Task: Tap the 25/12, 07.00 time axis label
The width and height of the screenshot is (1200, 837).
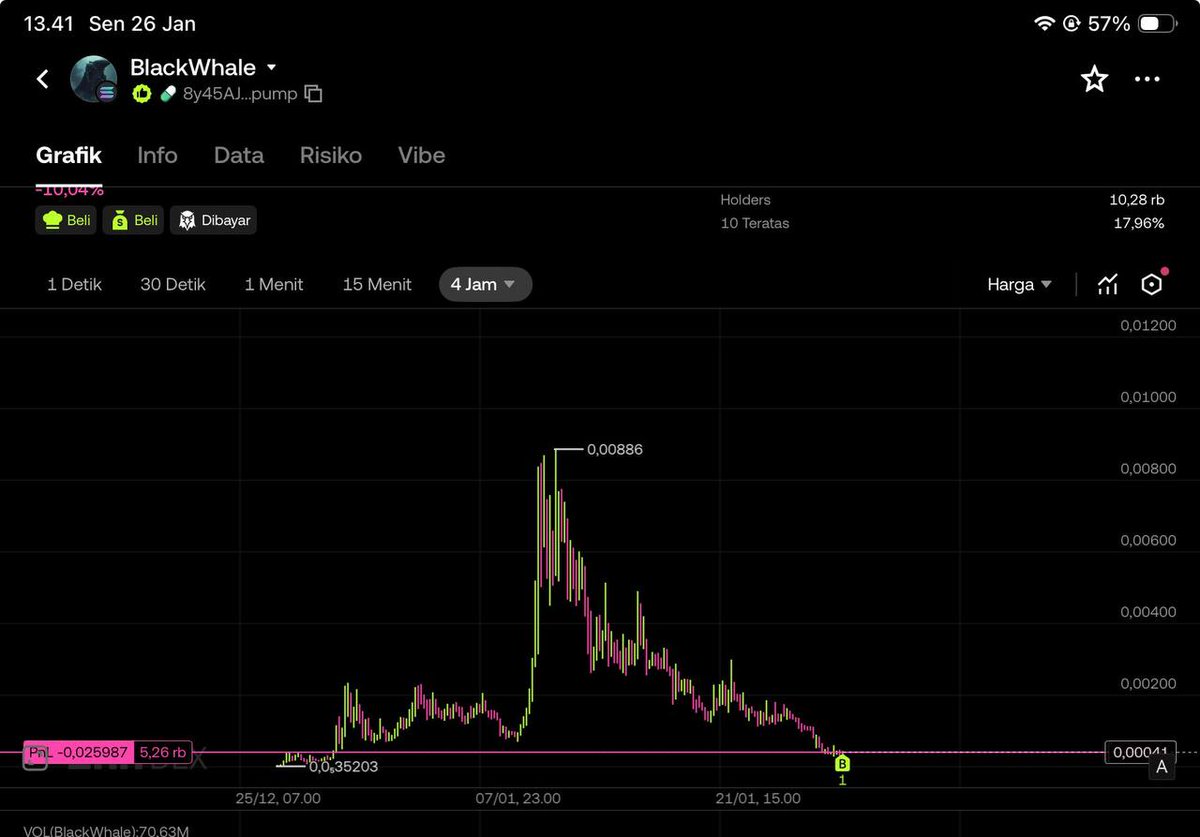Action: coord(278,798)
